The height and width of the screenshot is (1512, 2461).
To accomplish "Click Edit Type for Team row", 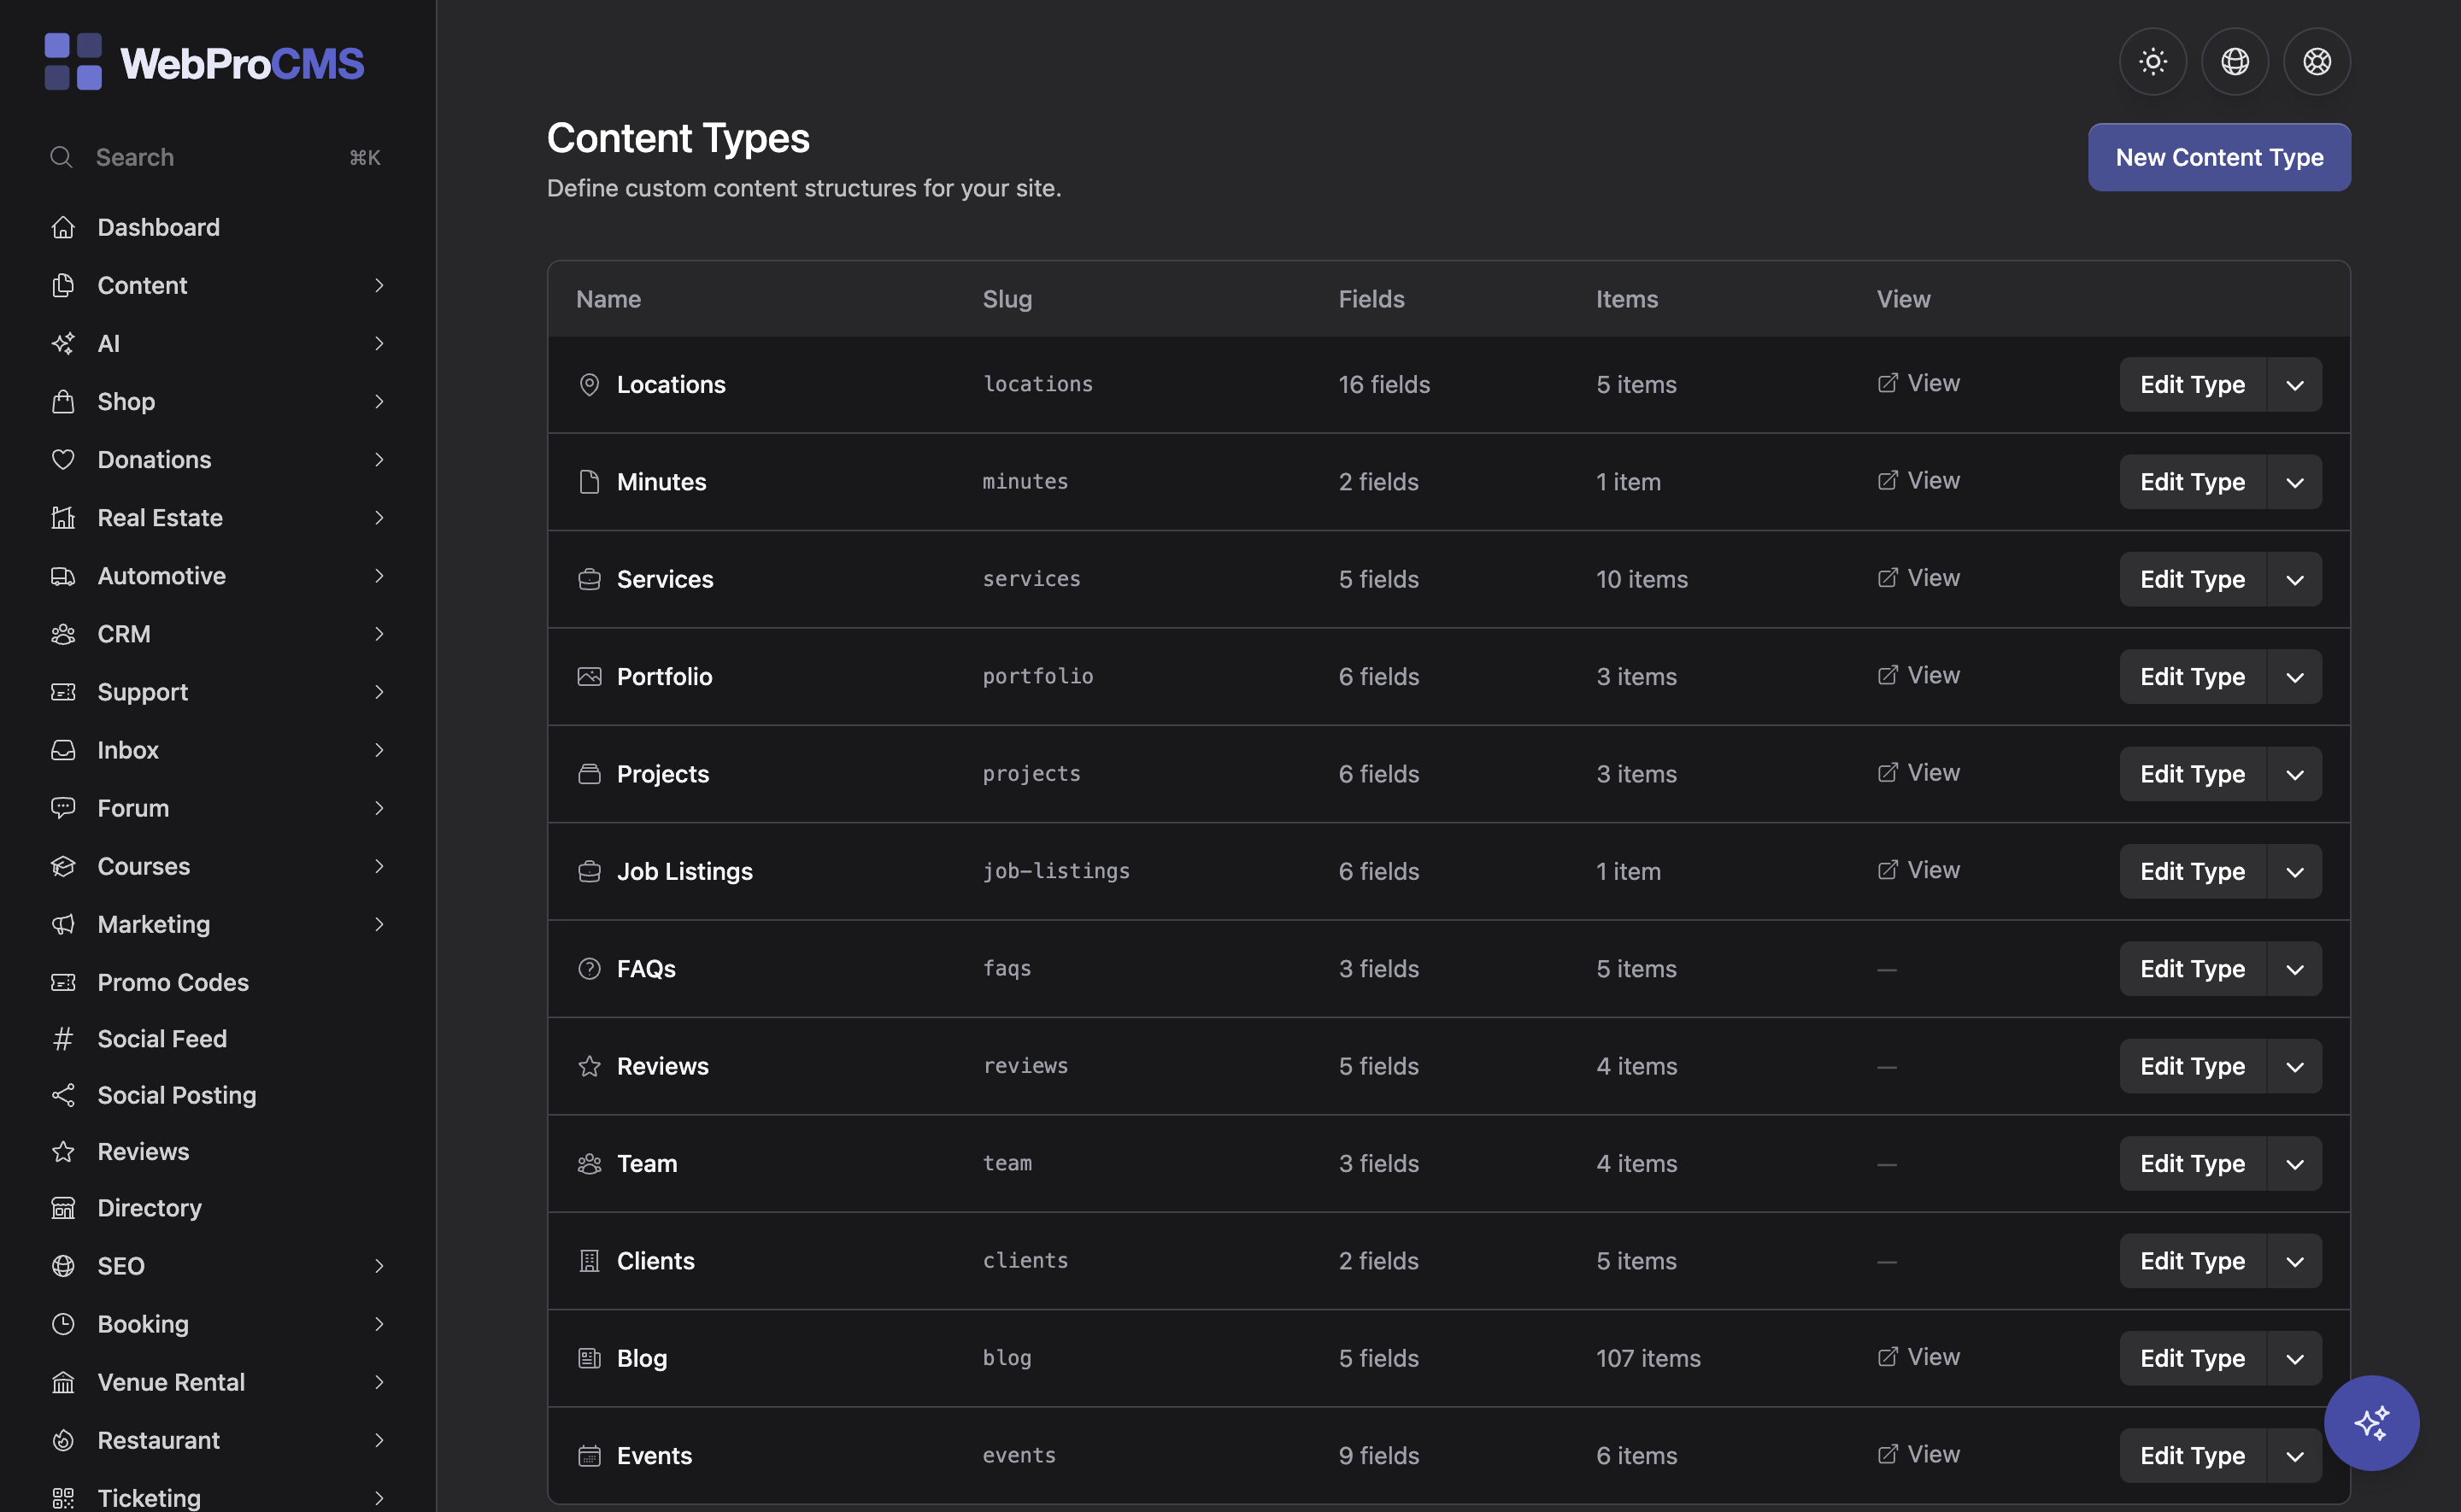I will tap(2192, 1163).
